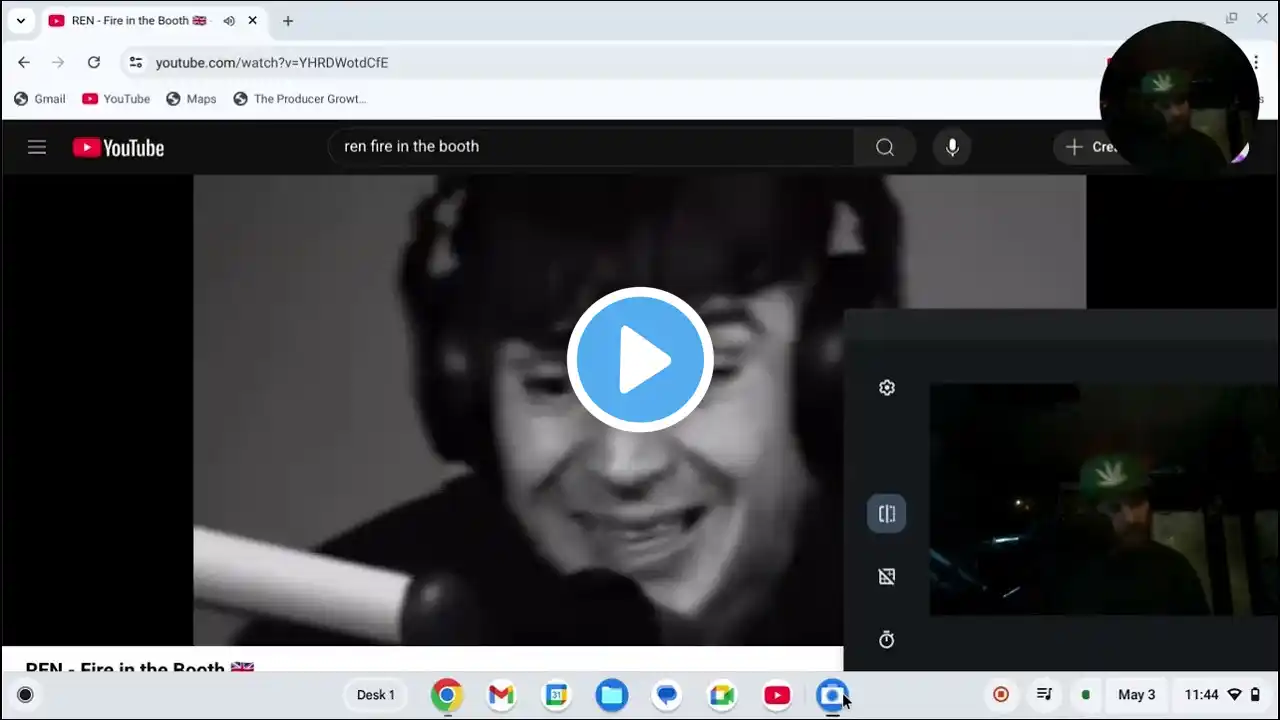
Task: Close the REN Fire in the Booth tab
Action: 252,20
